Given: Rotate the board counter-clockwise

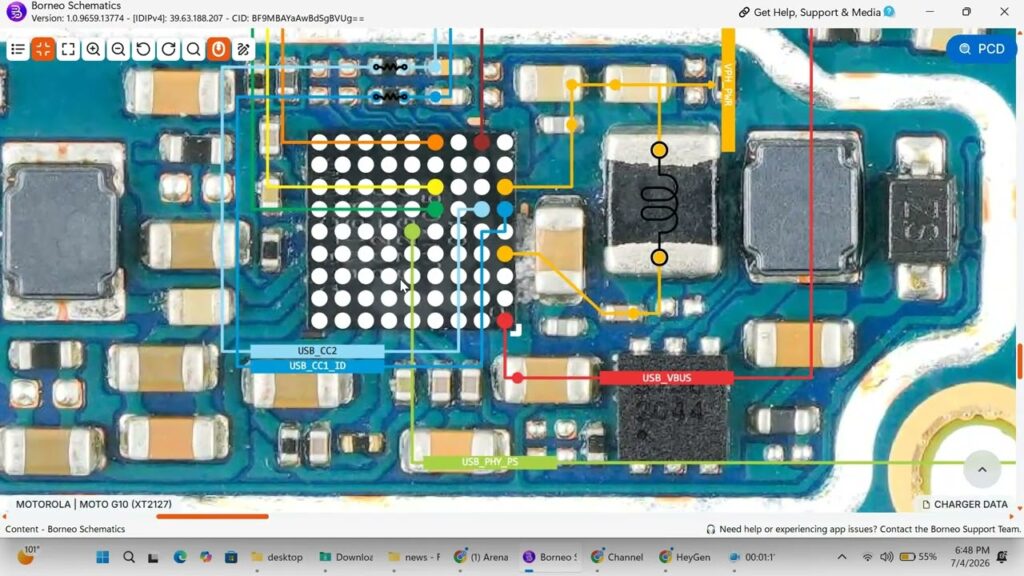Looking at the screenshot, I should [143, 49].
